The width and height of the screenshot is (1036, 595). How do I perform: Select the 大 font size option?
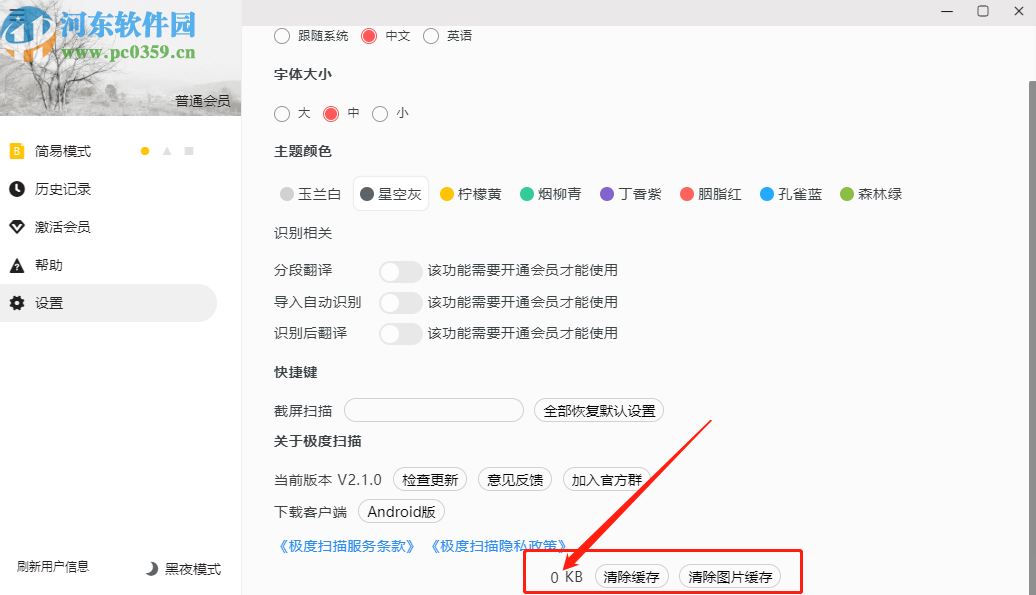pyautogui.click(x=282, y=113)
